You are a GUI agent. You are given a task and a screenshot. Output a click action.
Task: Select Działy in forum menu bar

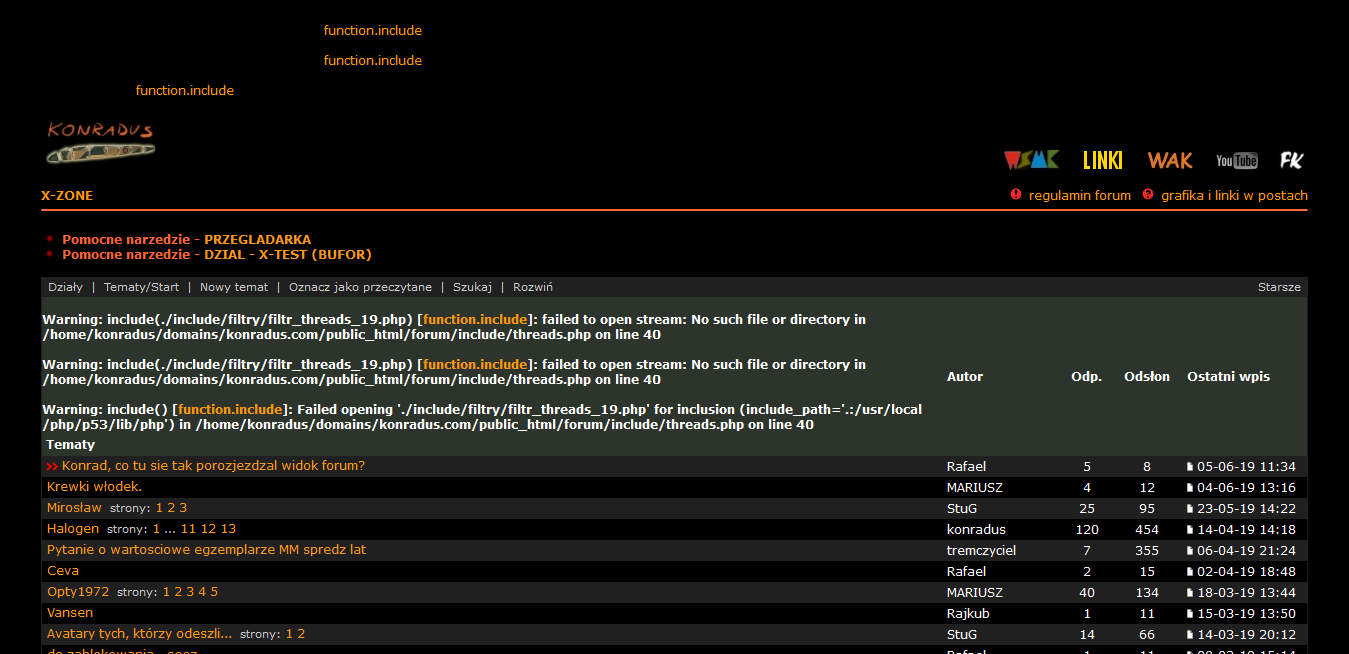(x=65, y=287)
